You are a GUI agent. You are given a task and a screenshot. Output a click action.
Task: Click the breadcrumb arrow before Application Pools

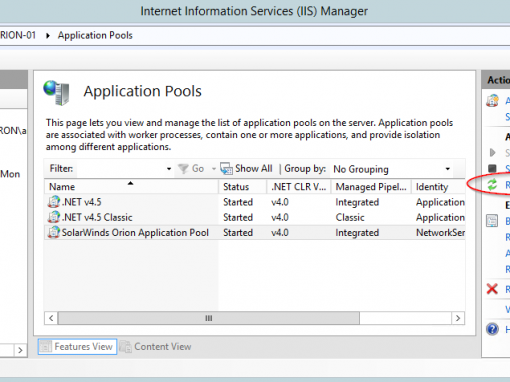[x=48, y=35]
